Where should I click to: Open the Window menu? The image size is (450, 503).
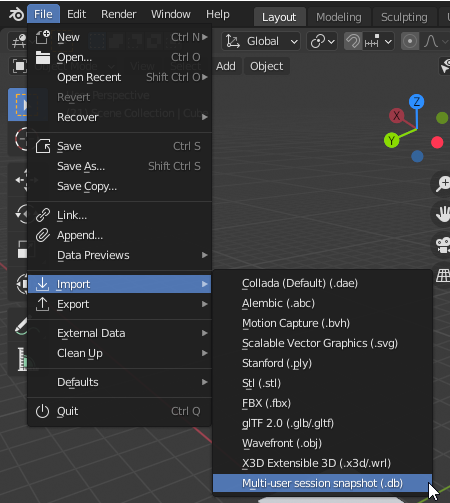tap(171, 14)
